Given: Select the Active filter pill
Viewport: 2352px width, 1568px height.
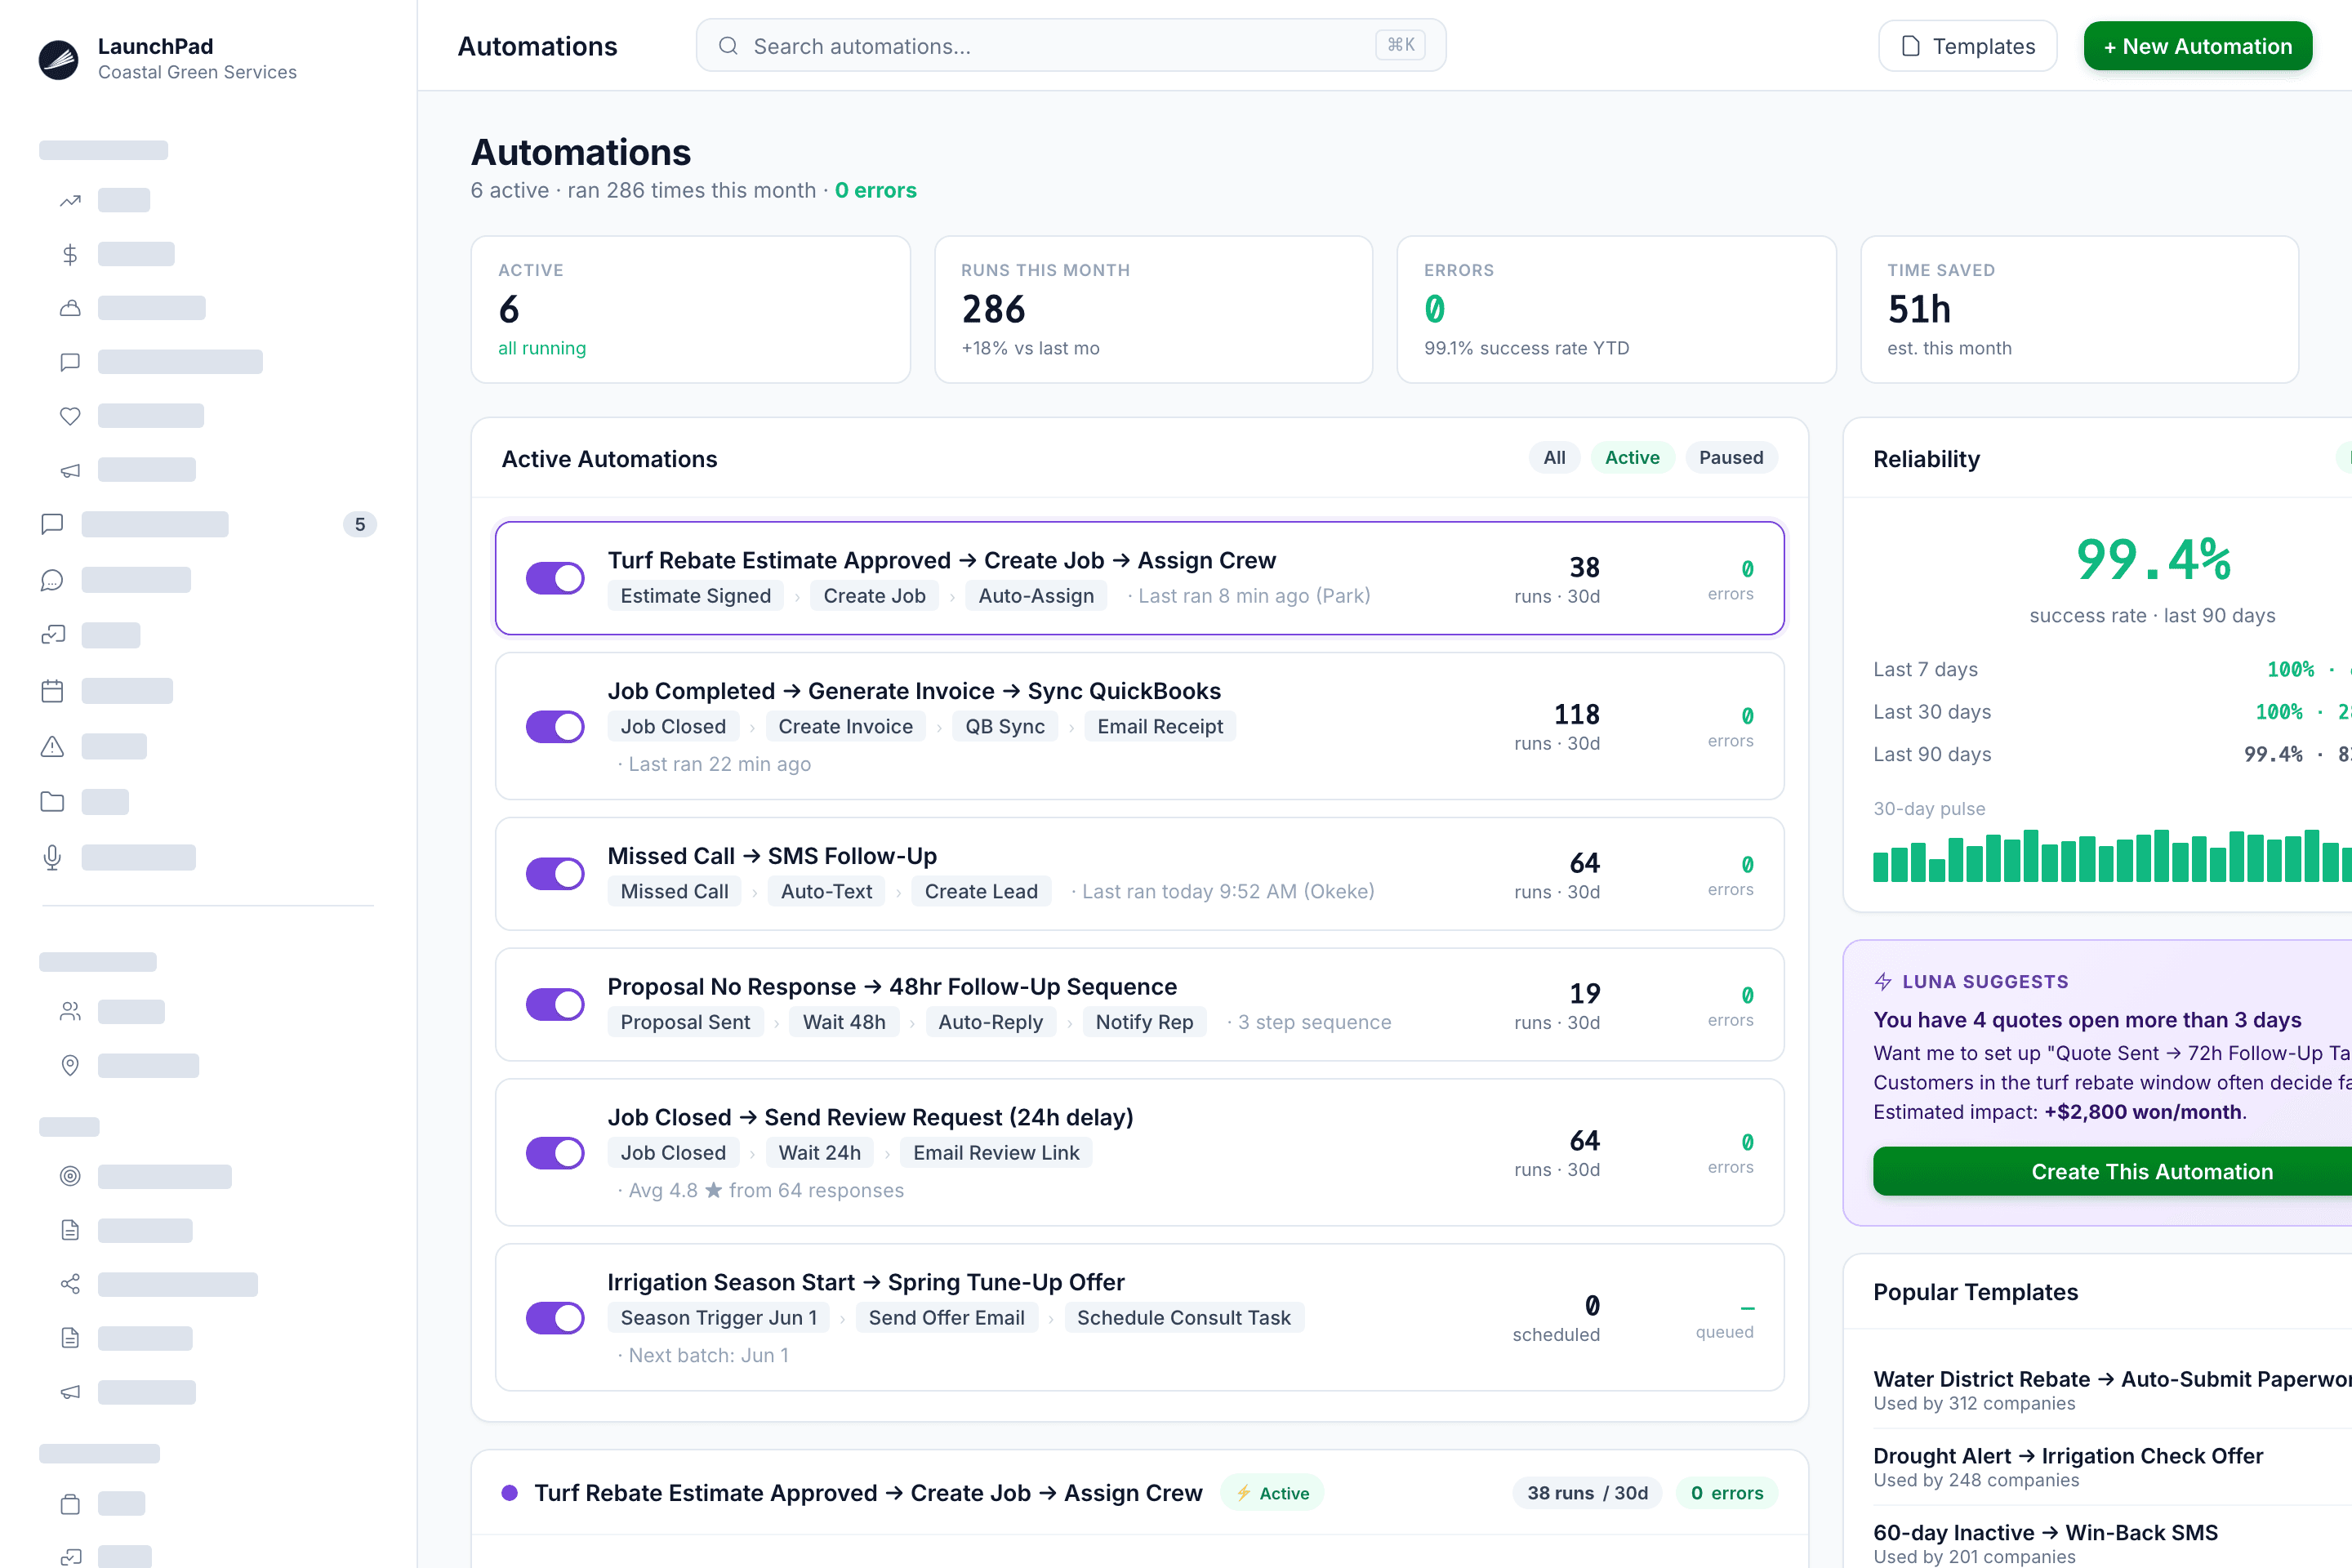Looking at the screenshot, I should [x=1632, y=458].
